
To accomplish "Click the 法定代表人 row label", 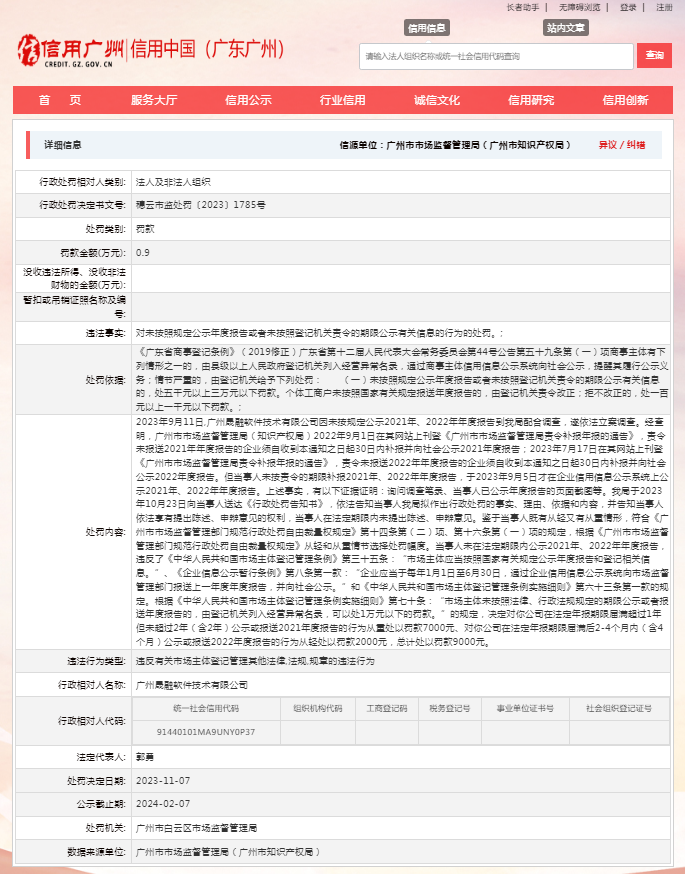I will (101, 757).
